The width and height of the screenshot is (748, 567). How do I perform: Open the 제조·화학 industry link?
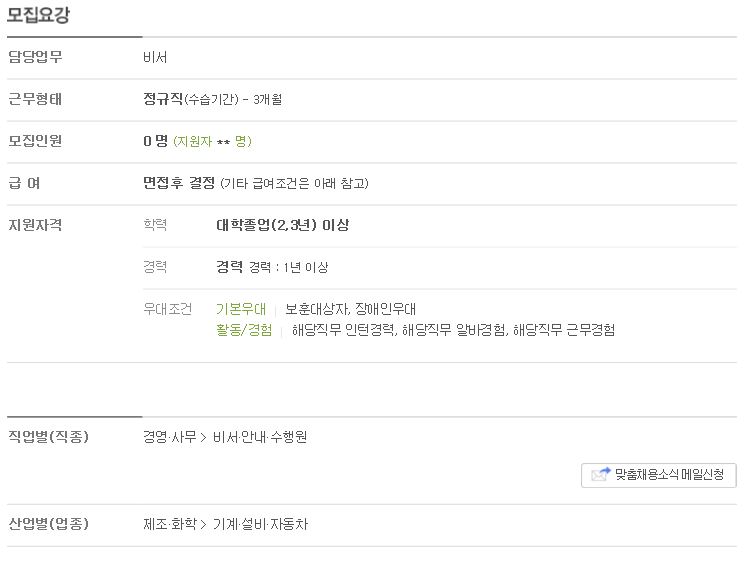(x=170, y=524)
